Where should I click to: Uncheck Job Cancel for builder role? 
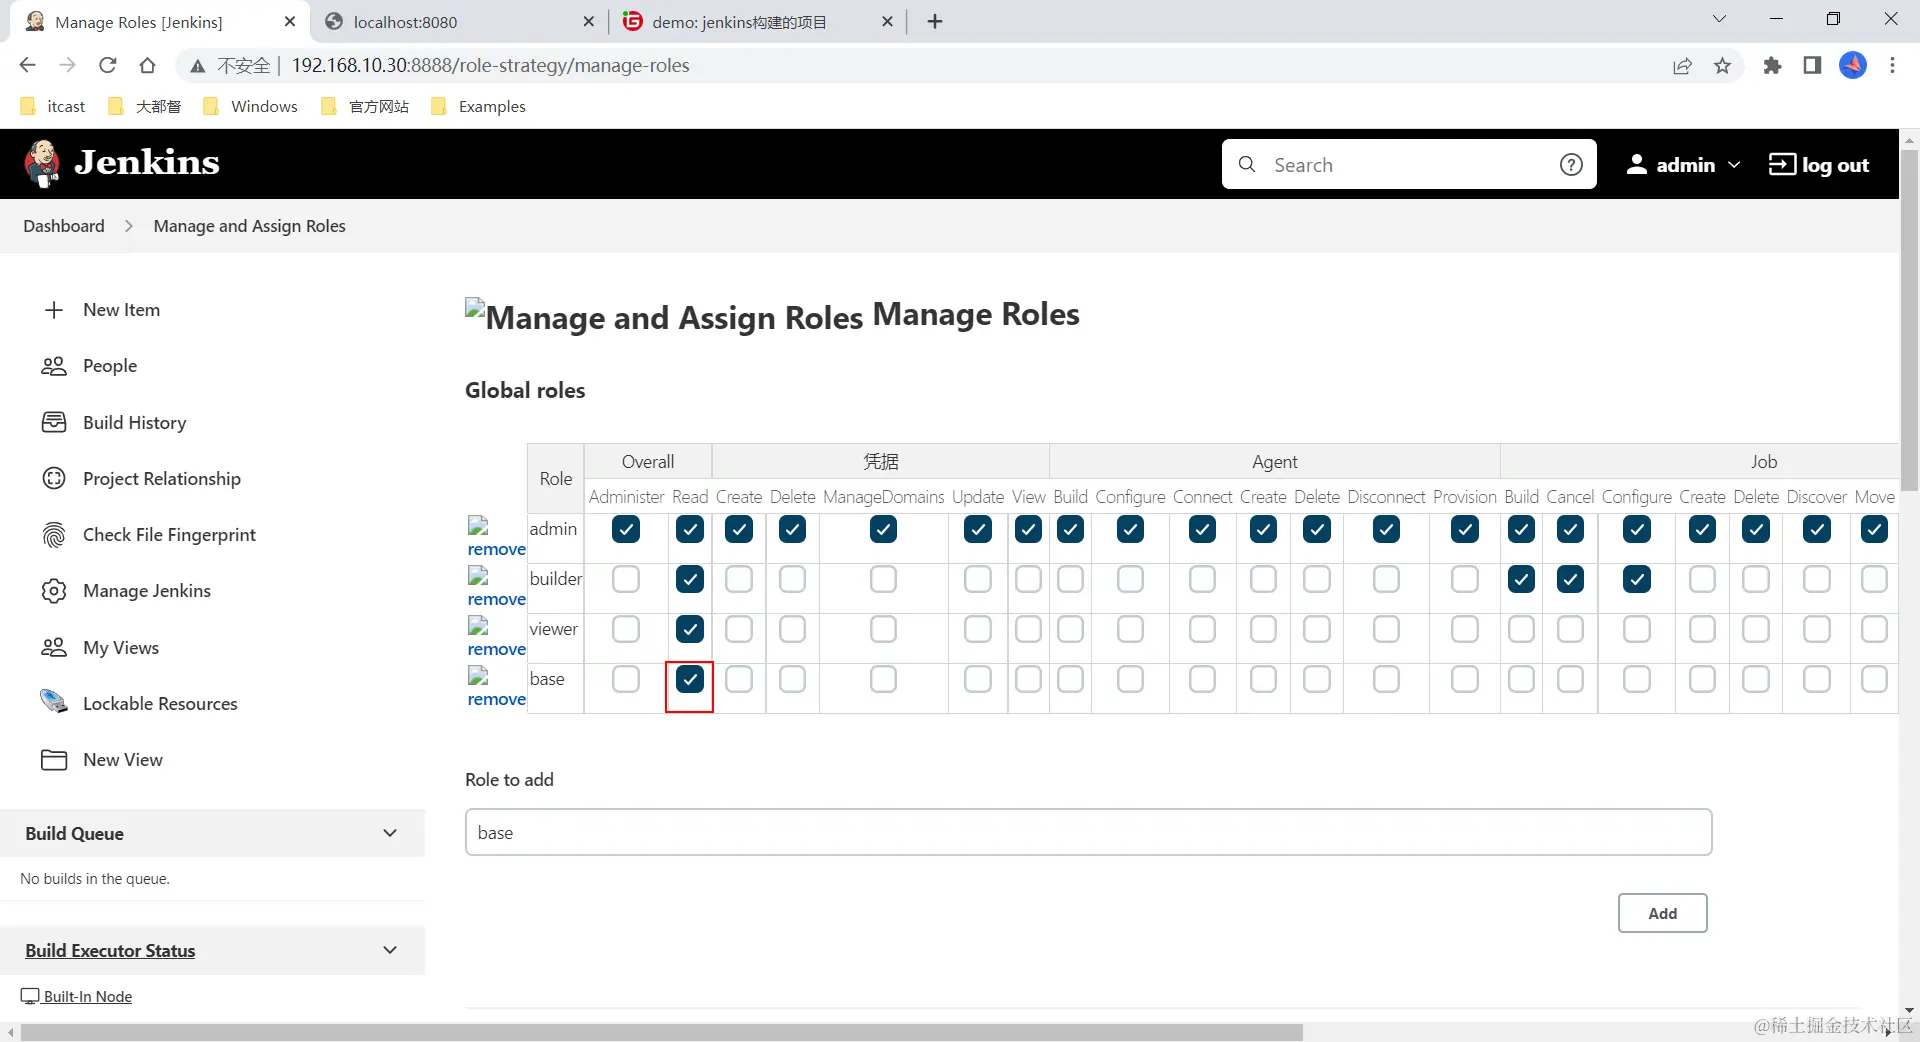[1570, 579]
